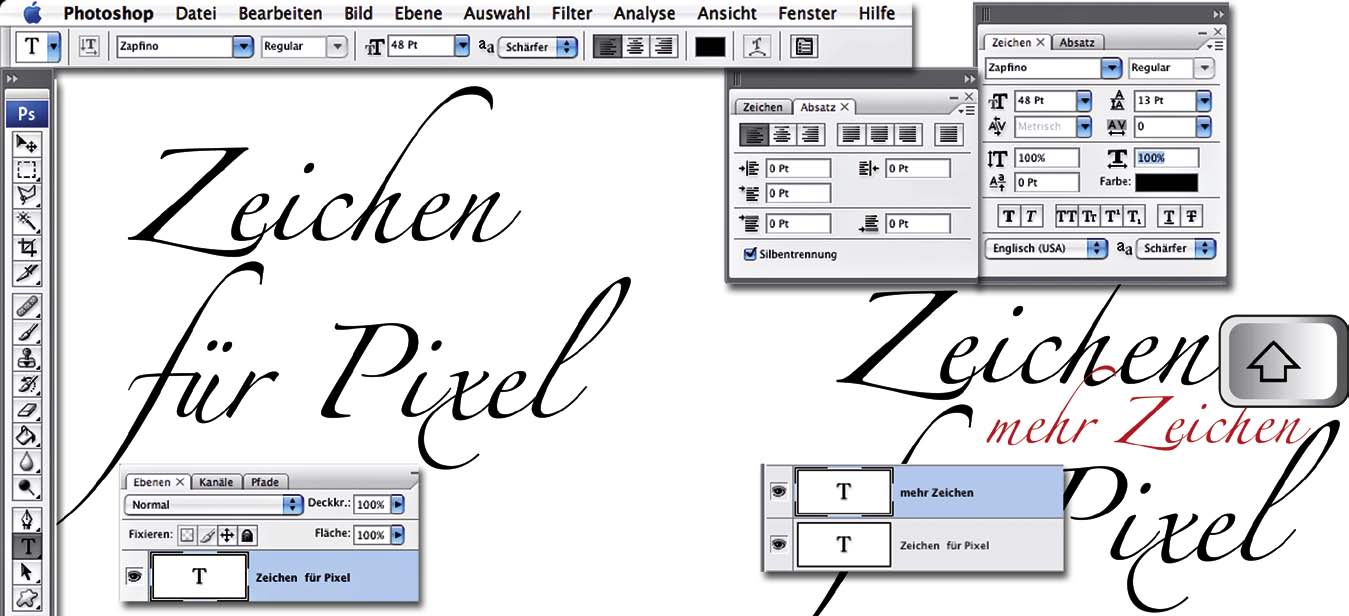The height and width of the screenshot is (616, 1349).
Task: Click the Ps logo atop the toolbox
Action: tap(27, 114)
